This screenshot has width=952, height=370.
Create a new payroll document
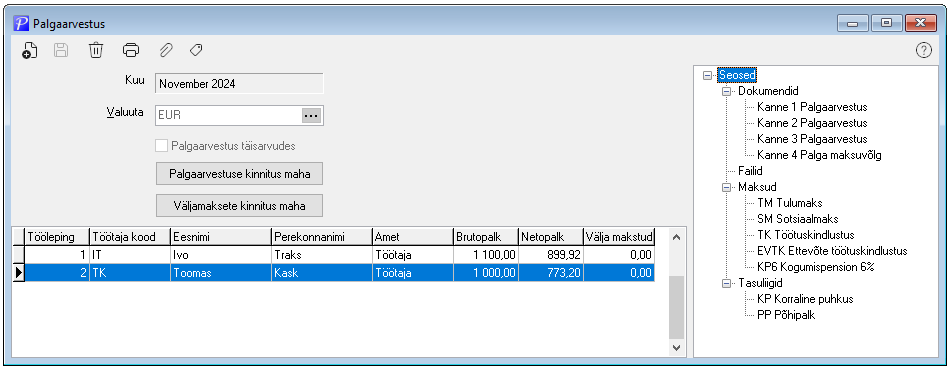coord(30,50)
